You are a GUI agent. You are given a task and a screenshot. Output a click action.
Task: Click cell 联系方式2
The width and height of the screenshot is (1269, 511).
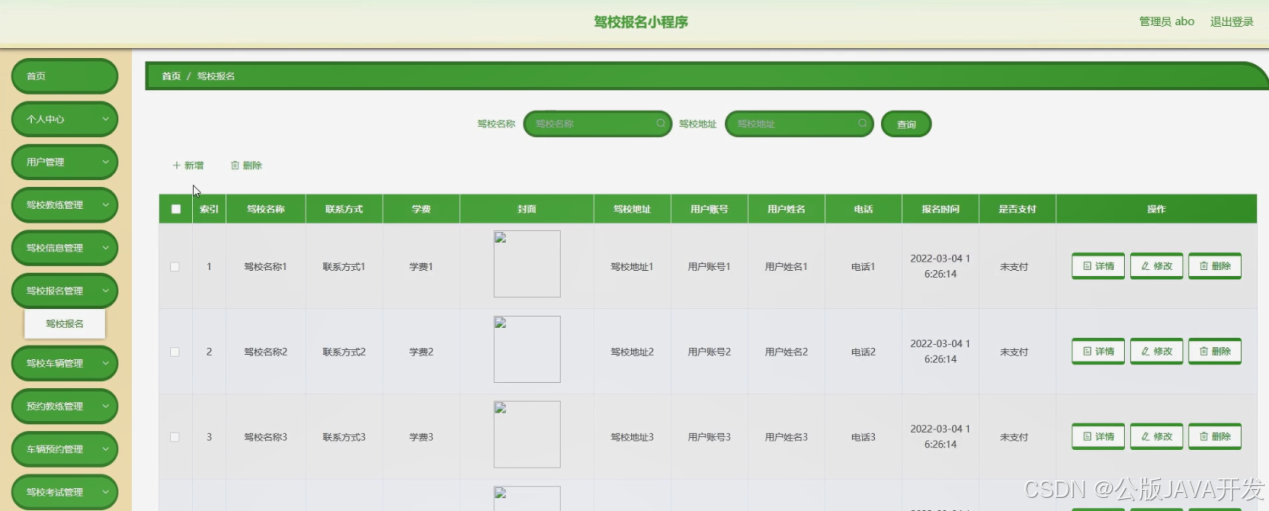click(344, 352)
